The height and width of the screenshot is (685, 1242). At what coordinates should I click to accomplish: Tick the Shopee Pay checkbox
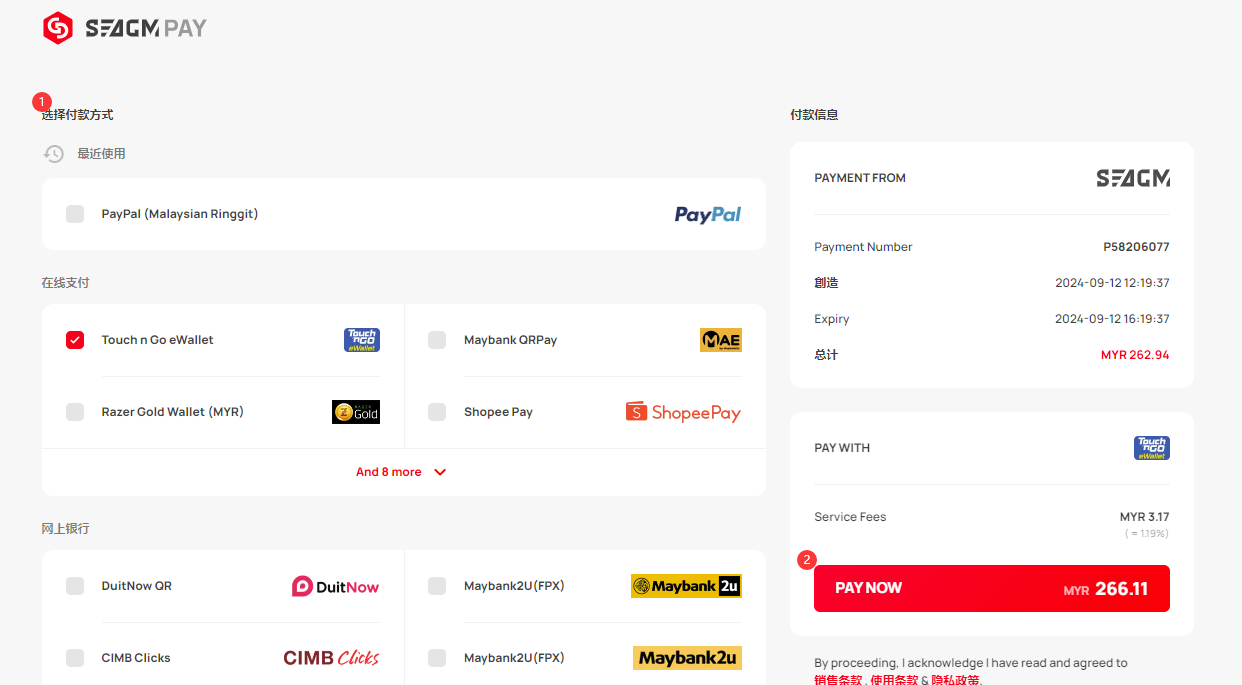tap(437, 412)
